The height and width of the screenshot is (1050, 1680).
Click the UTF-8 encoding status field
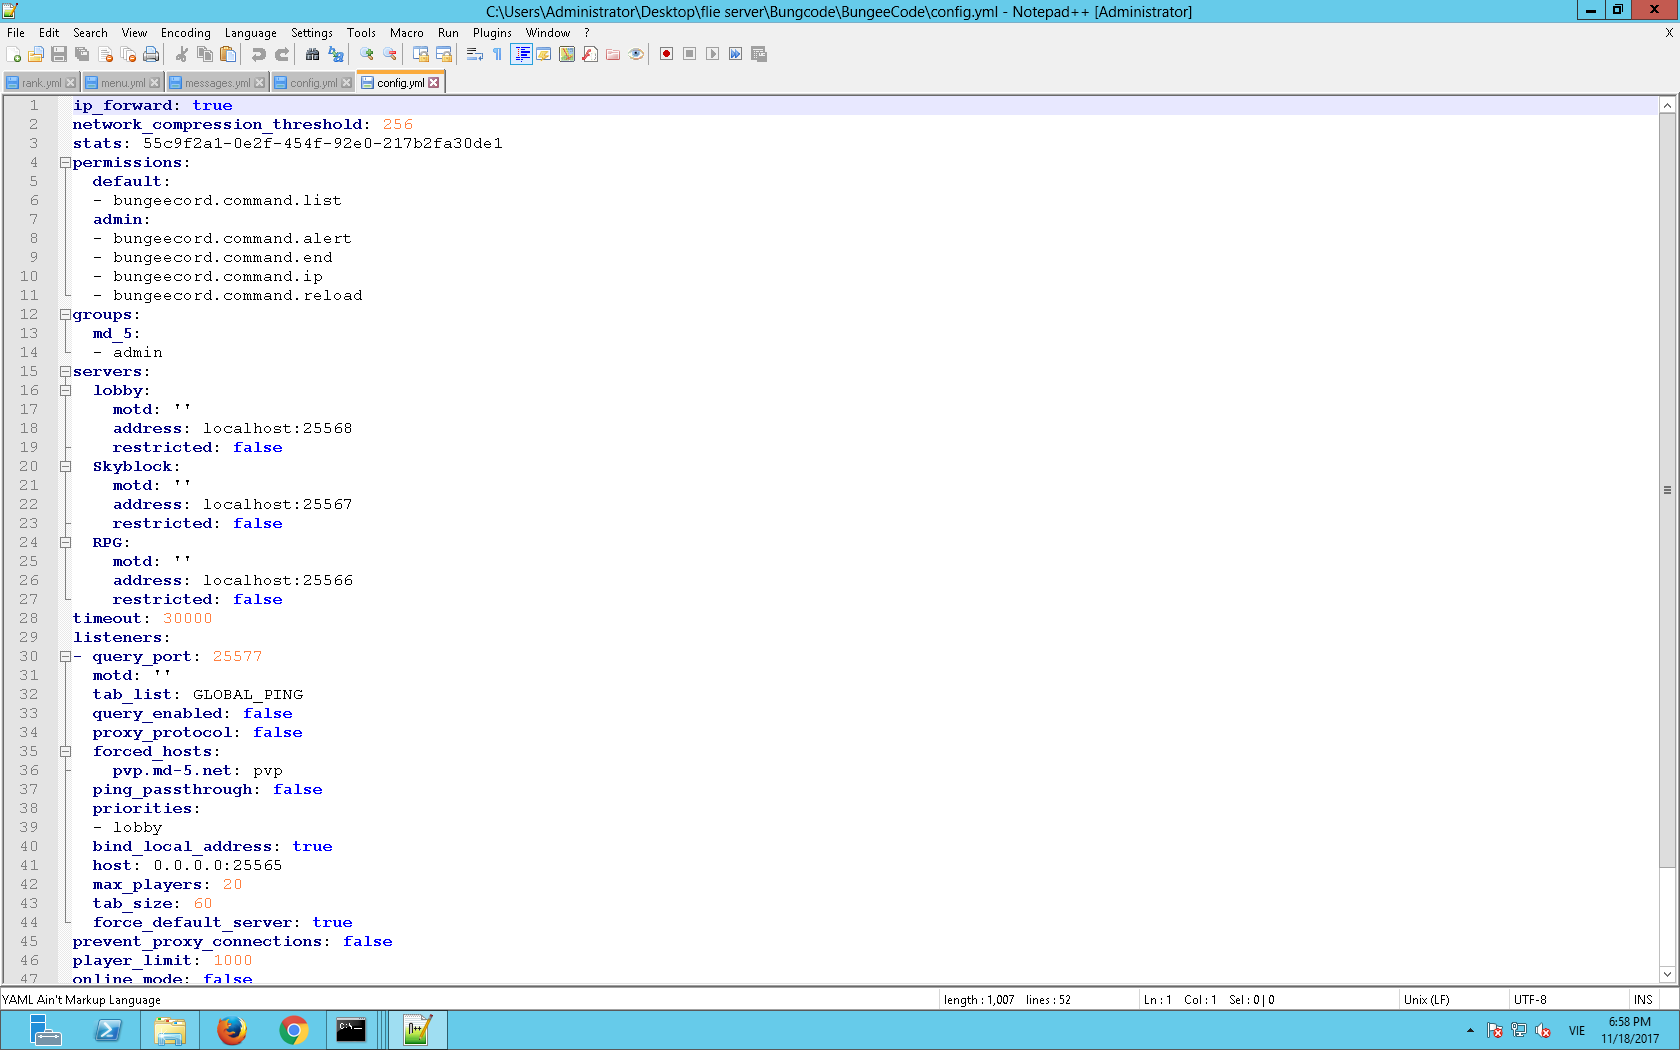click(1530, 999)
